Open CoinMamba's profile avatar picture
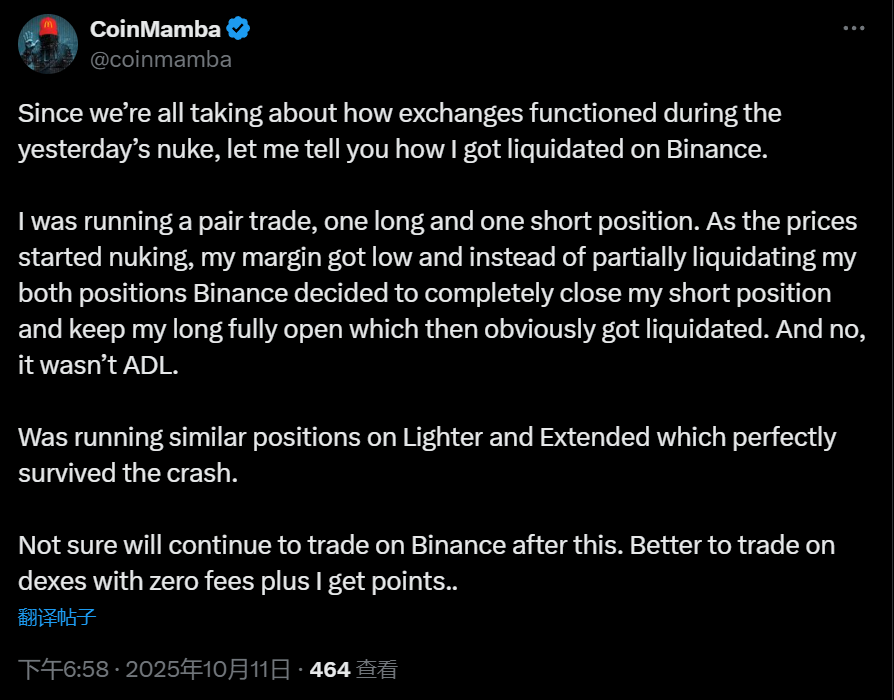Screen dimensions: 894x700 click(47, 44)
